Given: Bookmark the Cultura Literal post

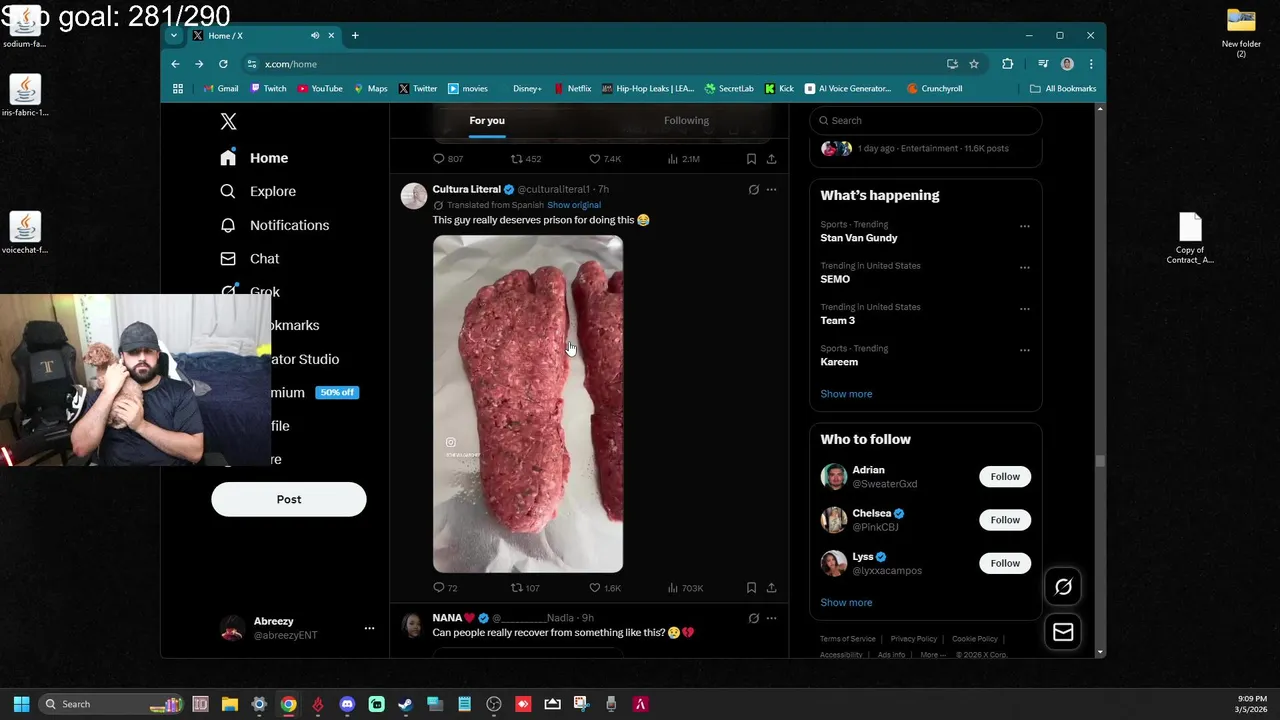Looking at the screenshot, I should pos(751,588).
